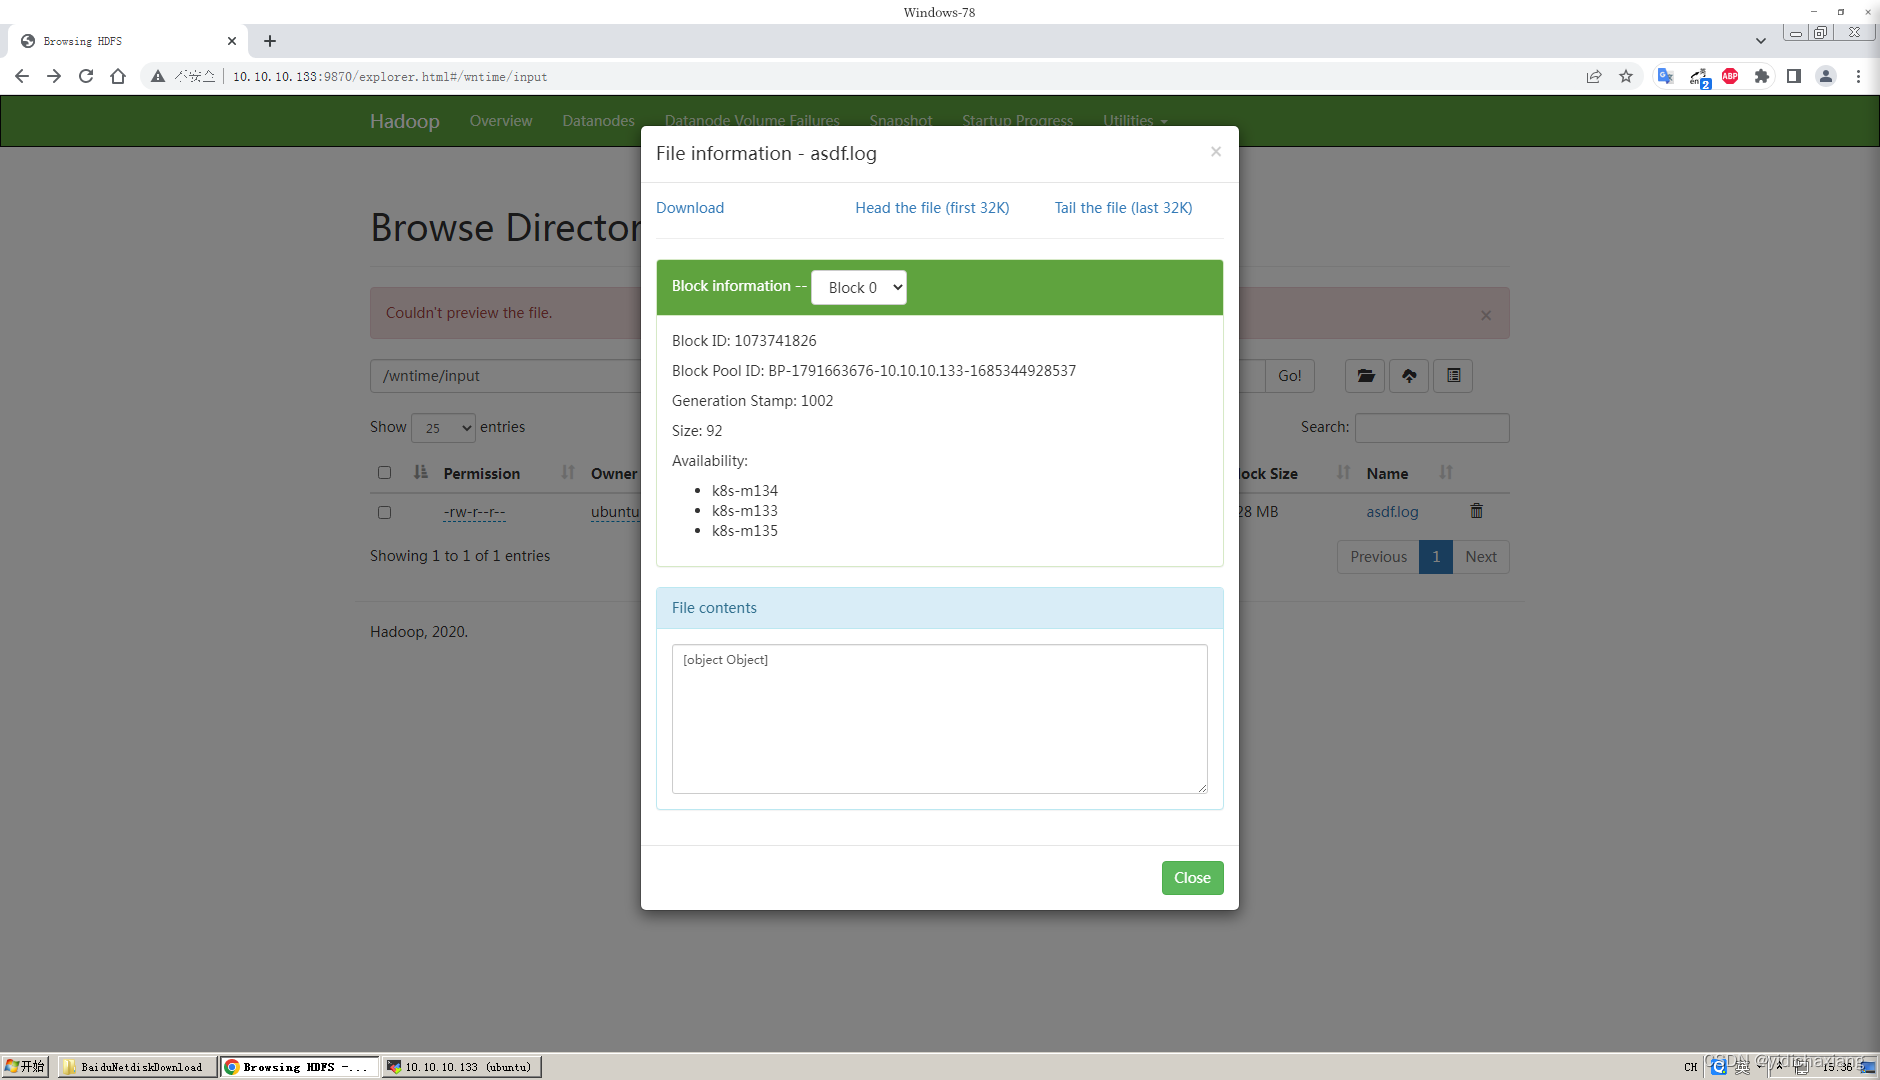Image resolution: width=1880 pixels, height=1080 pixels.
Task: Sort the Block Size column
Action: click(1343, 472)
